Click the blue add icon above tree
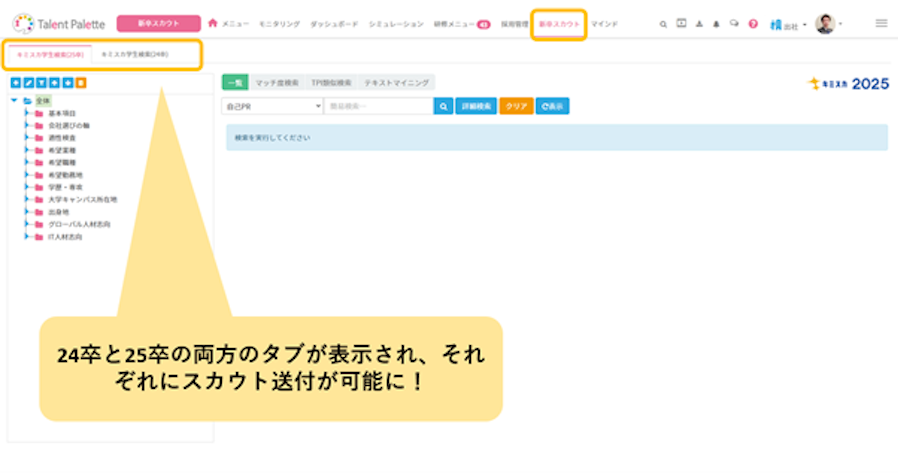The width and height of the screenshot is (898, 473). (x=15, y=83)
